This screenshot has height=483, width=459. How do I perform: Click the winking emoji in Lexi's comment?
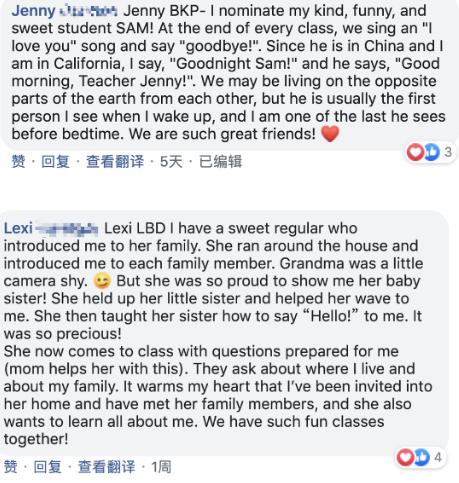[102, 281]
